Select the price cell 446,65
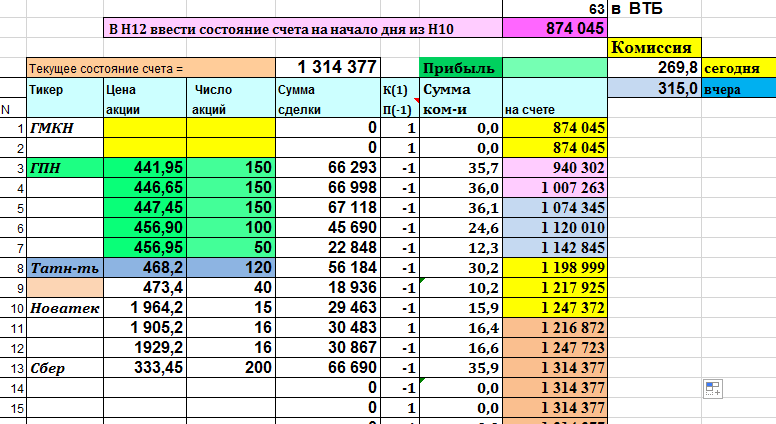 pyautogui.click(x=145, y=188)
